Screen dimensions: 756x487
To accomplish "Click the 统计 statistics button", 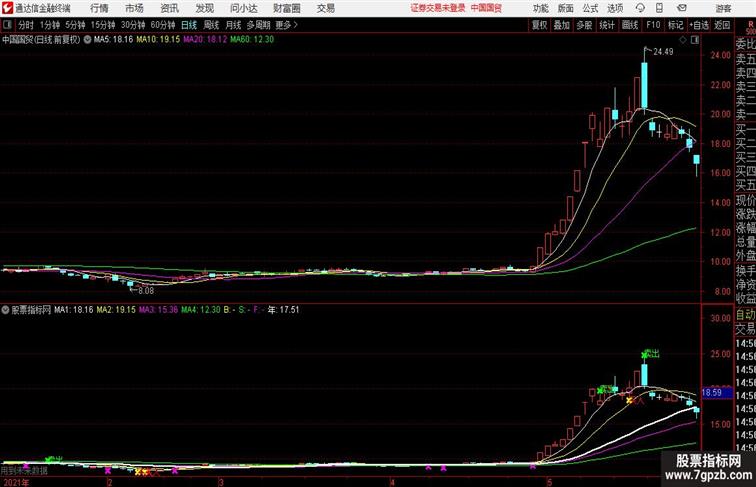I will coord(607,25).
